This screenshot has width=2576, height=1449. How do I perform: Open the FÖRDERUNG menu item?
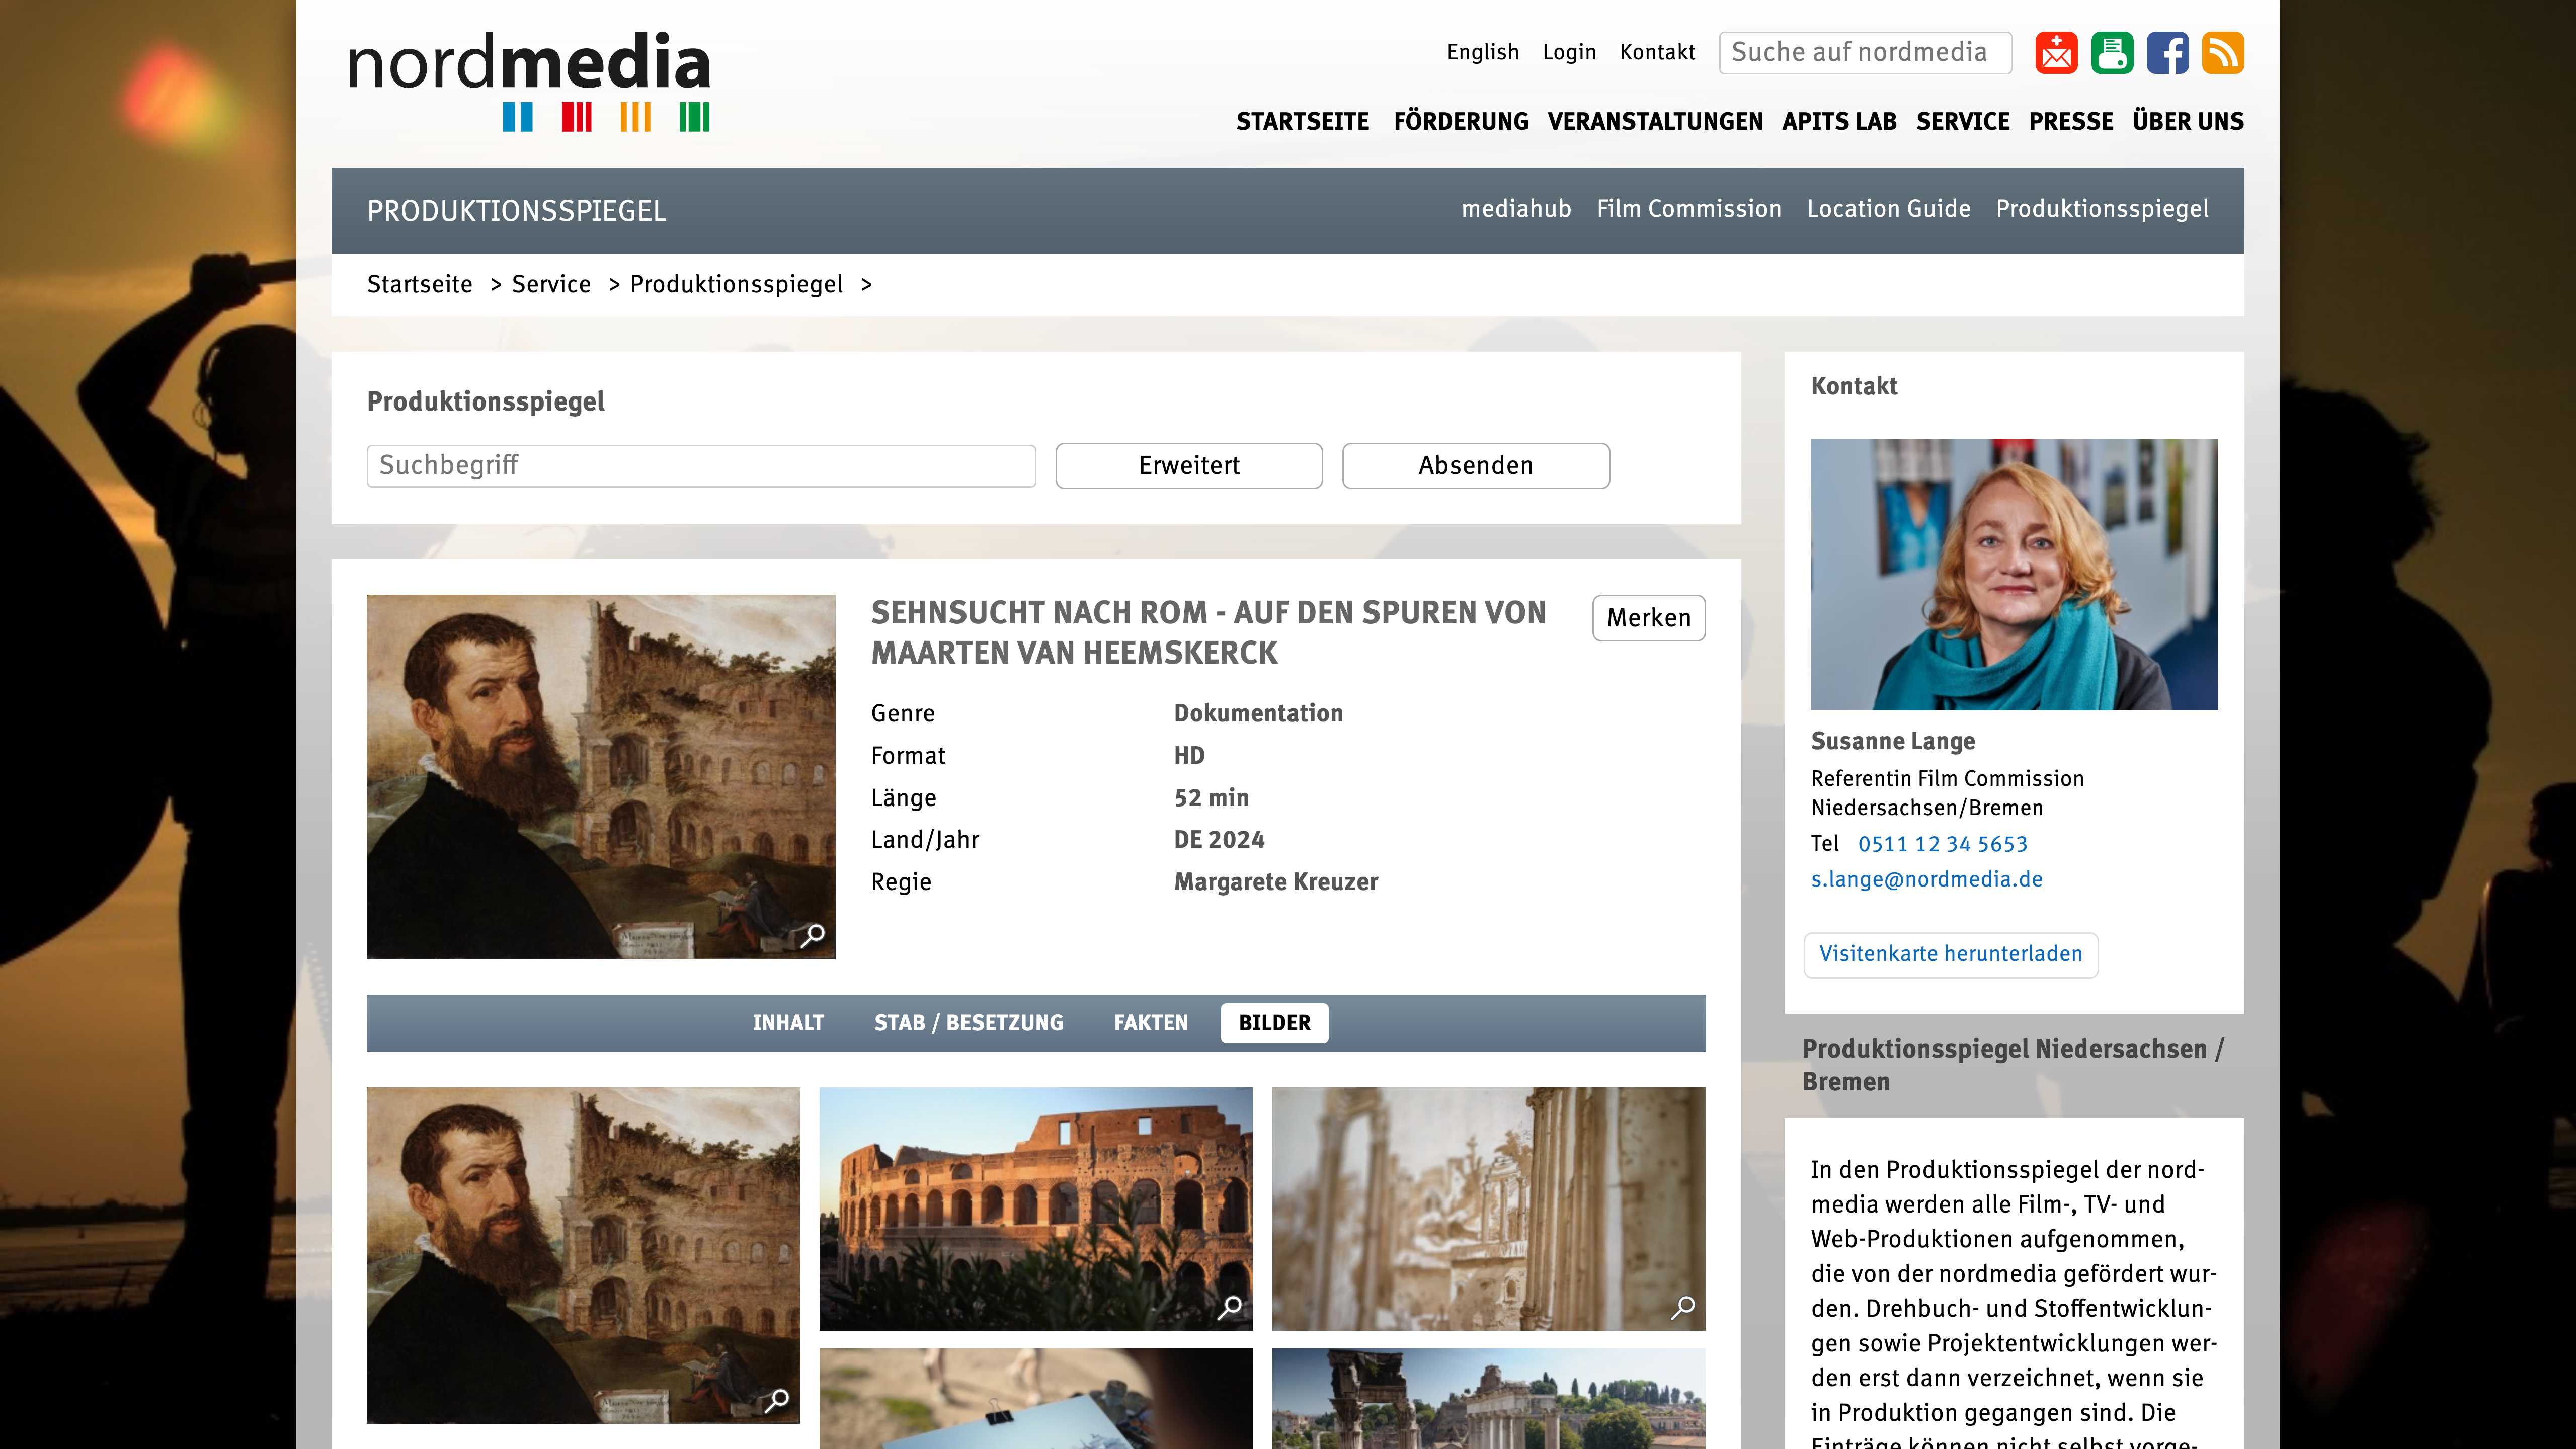(1461, 121)
